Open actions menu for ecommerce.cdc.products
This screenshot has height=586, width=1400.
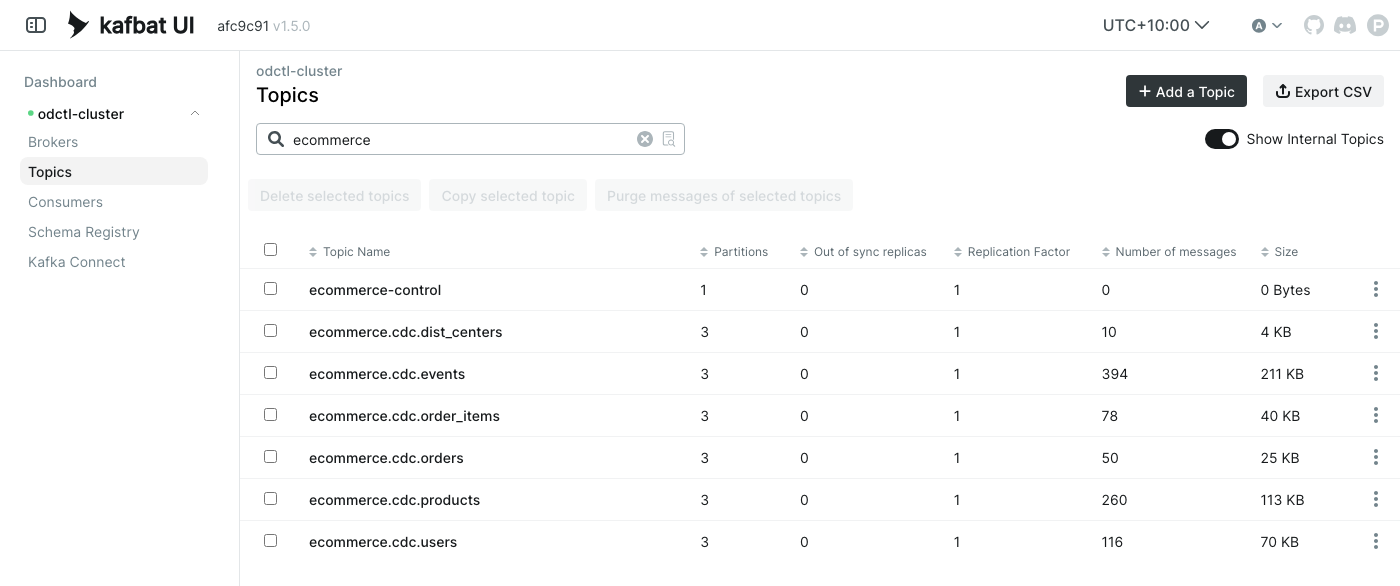pos(1376,499)
